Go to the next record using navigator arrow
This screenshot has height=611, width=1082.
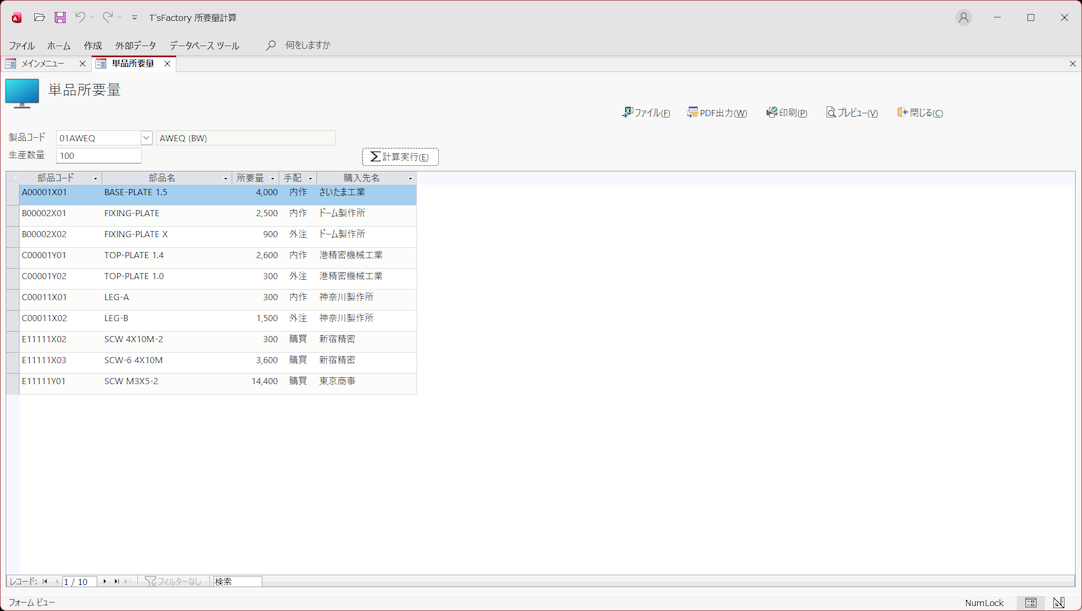pyautogui.click(x=105, y=581)
